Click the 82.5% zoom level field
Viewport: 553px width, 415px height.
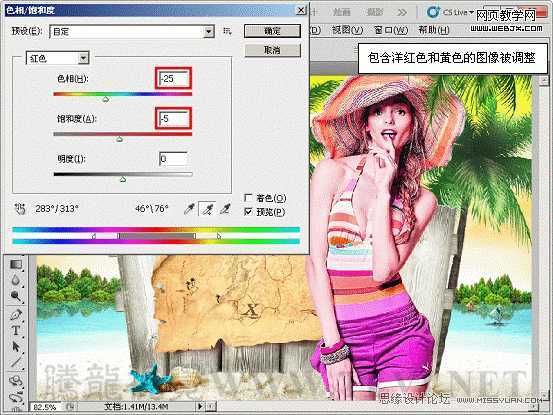coord(45,407)
